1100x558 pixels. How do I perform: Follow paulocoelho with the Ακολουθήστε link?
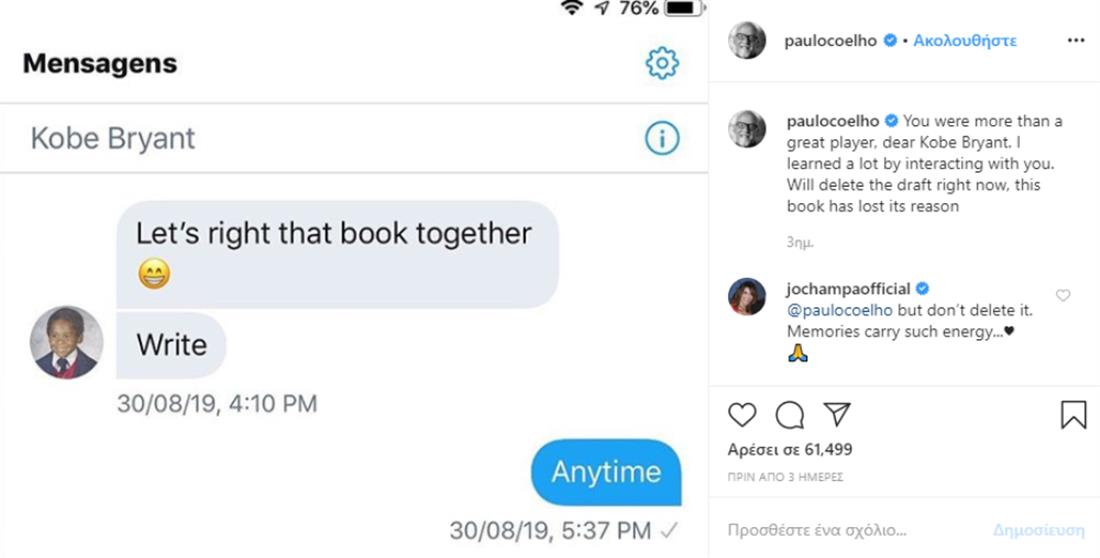[x=965, y=41]
